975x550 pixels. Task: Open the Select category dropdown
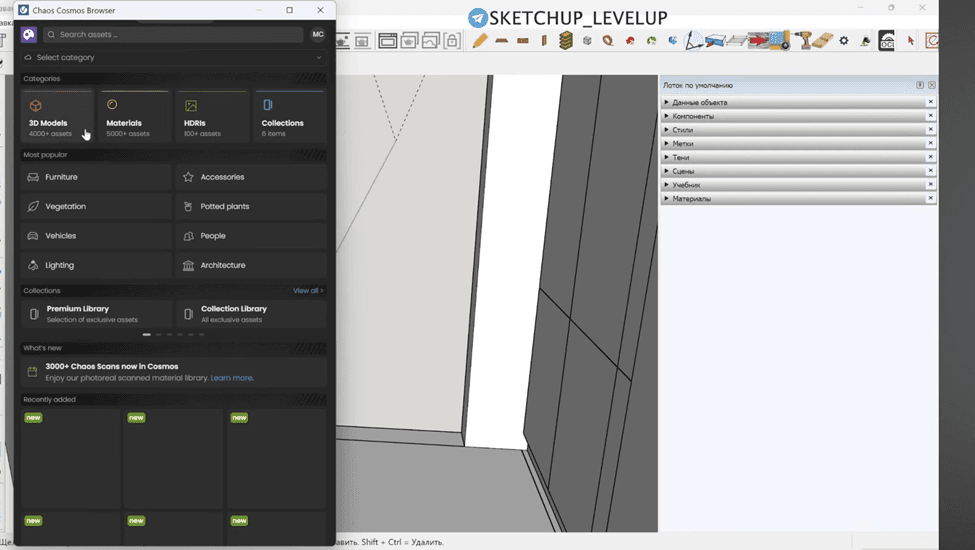click(173, 57)
